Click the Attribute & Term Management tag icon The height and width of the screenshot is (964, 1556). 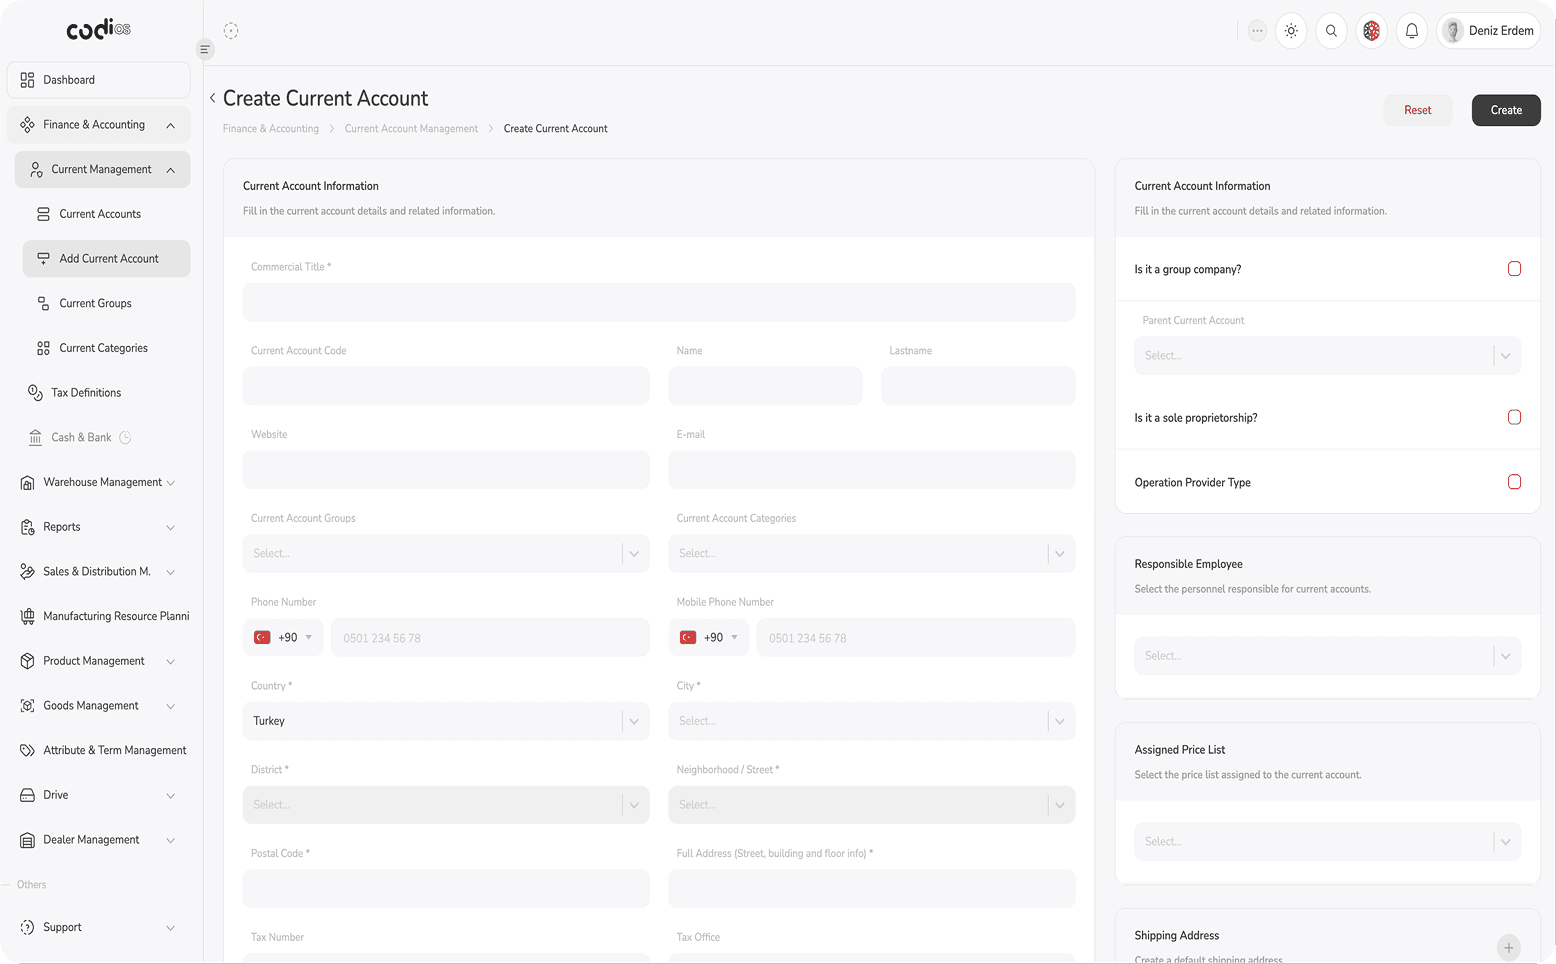[x=27, y=751]
